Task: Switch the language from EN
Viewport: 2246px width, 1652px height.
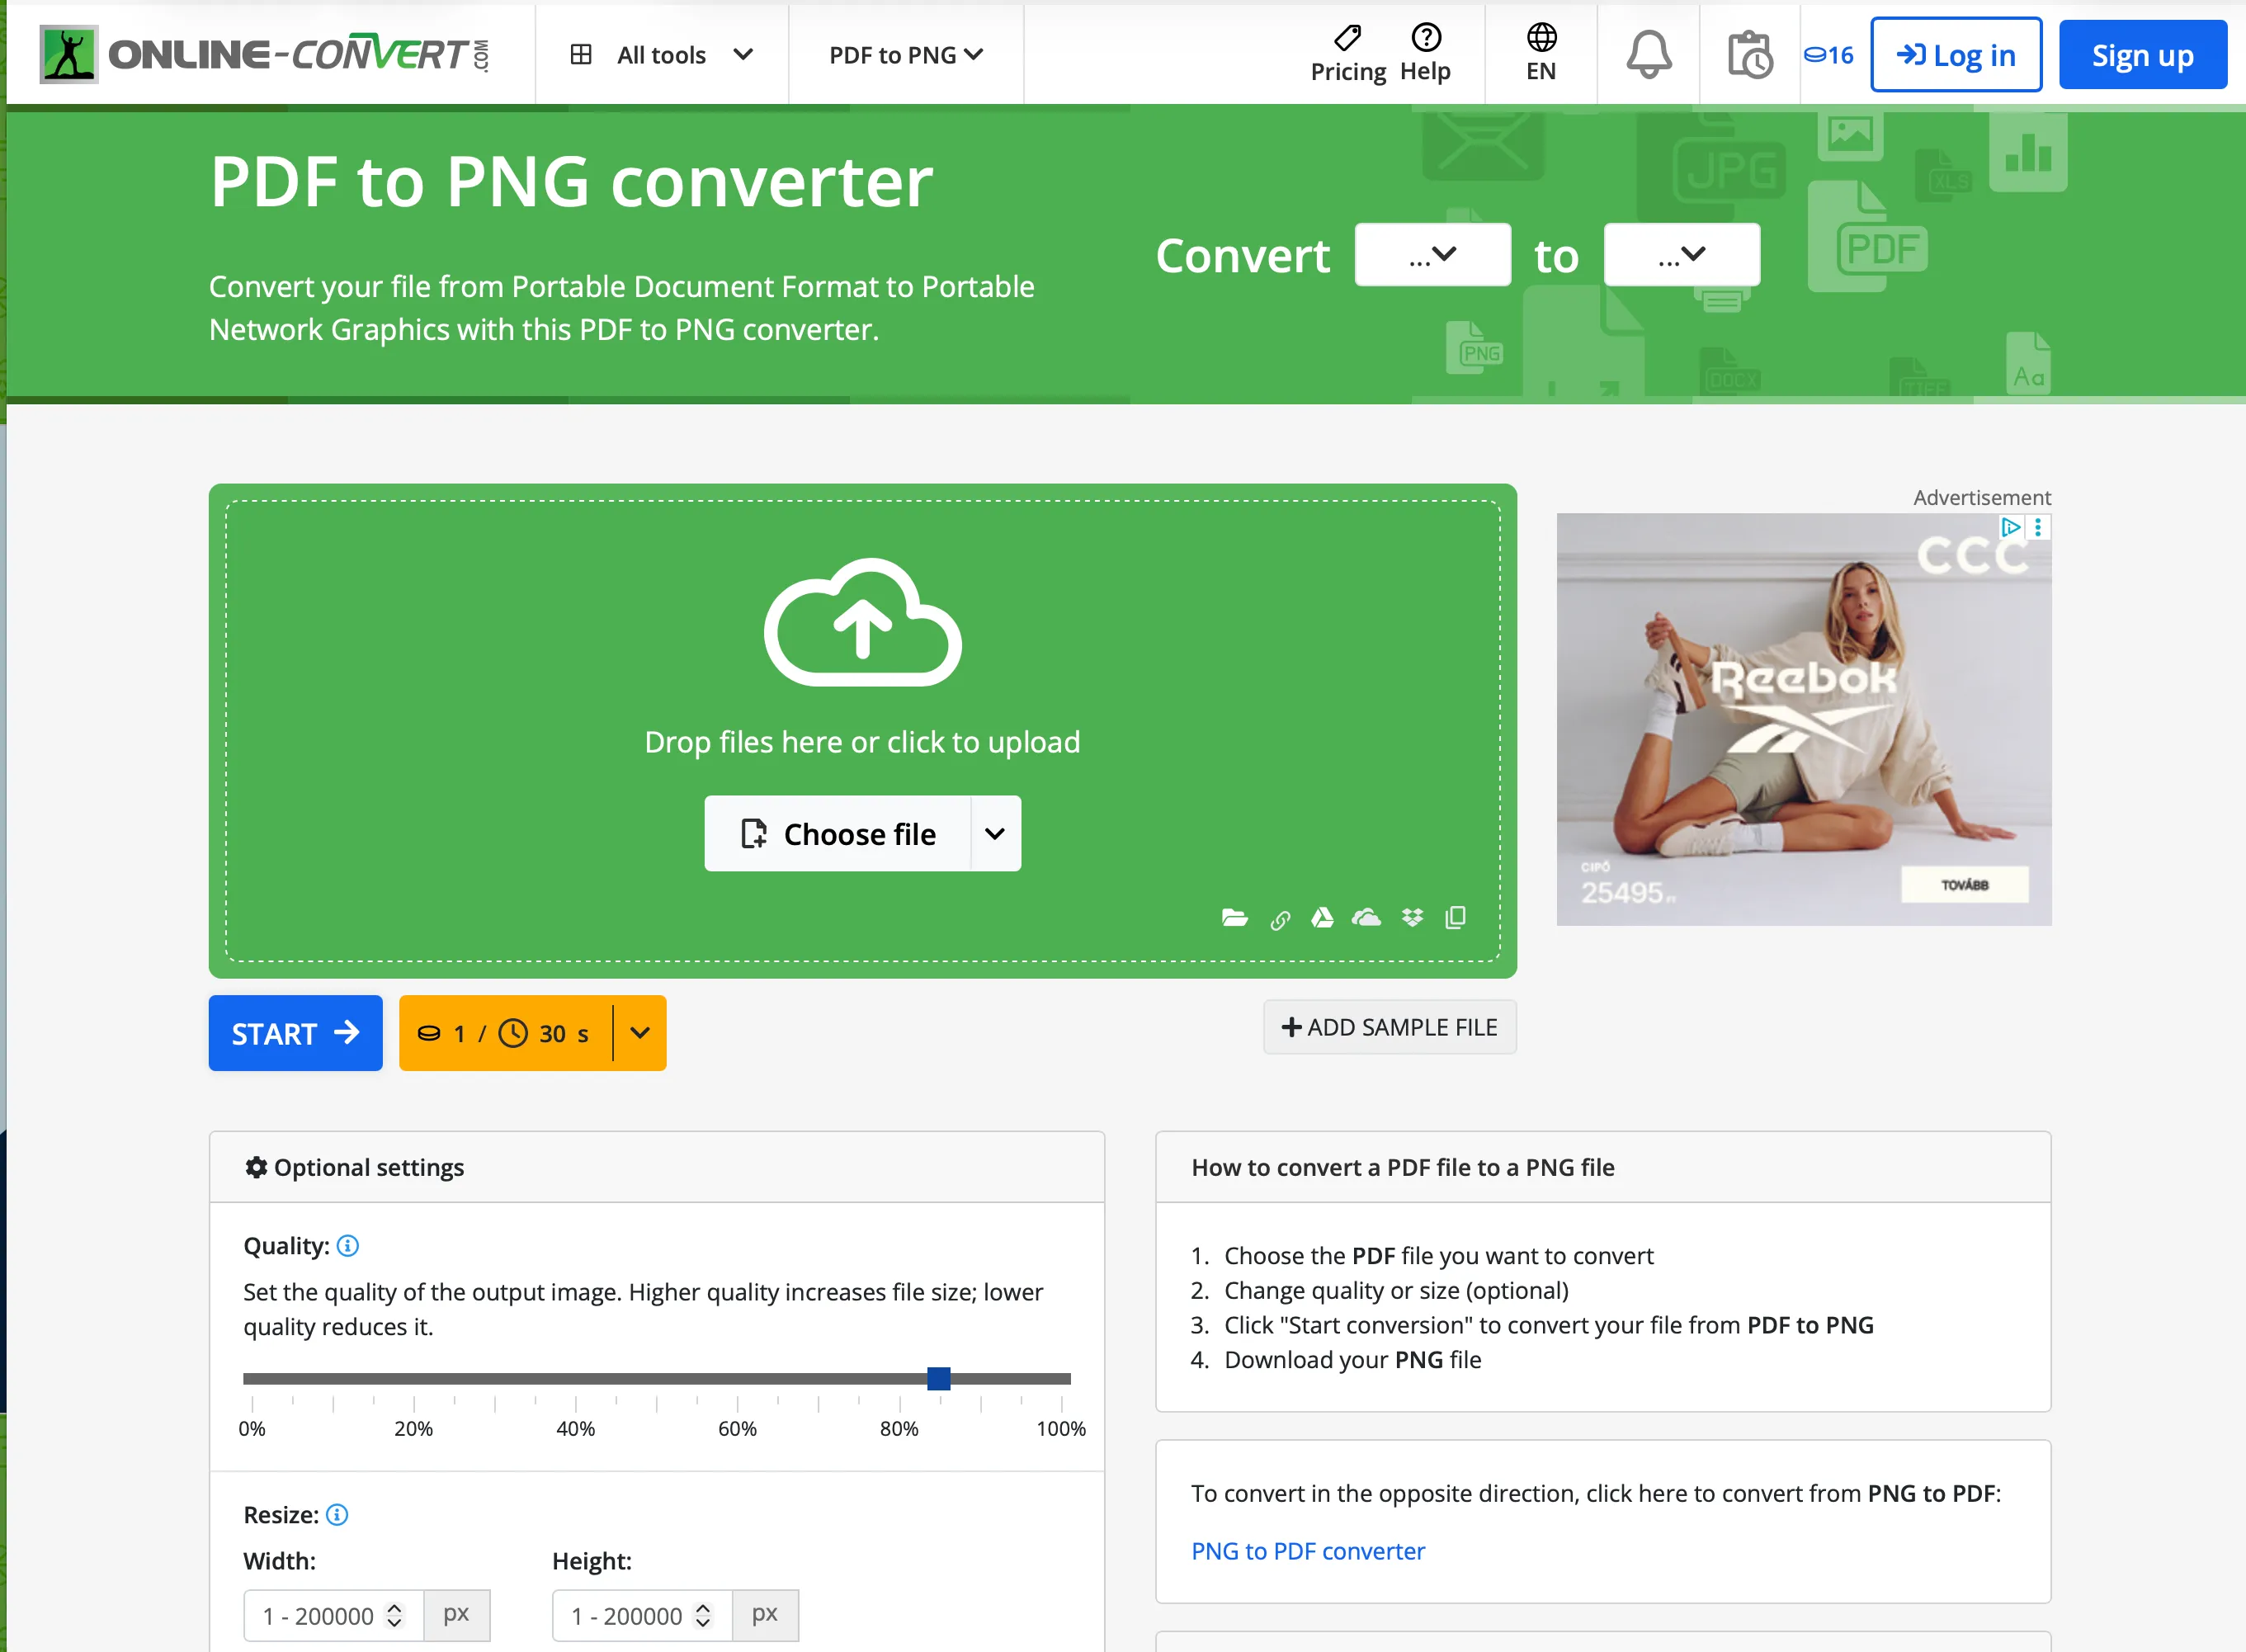Action: (x=1540, y=54)
